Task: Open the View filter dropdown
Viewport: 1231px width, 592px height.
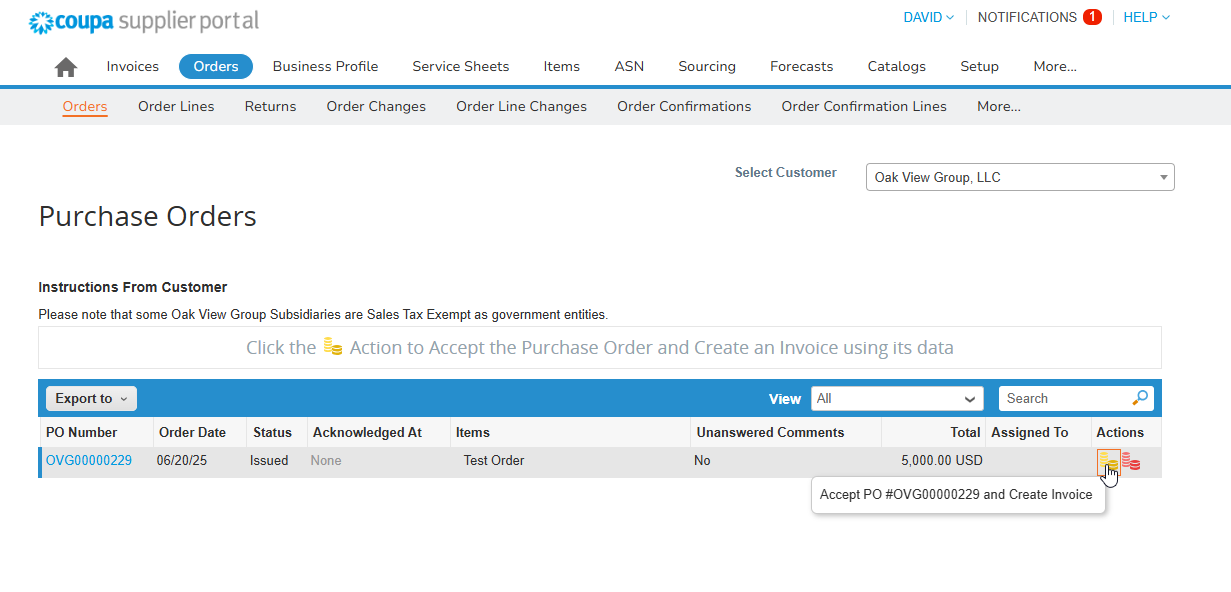Action: click(x=896, y=398)
